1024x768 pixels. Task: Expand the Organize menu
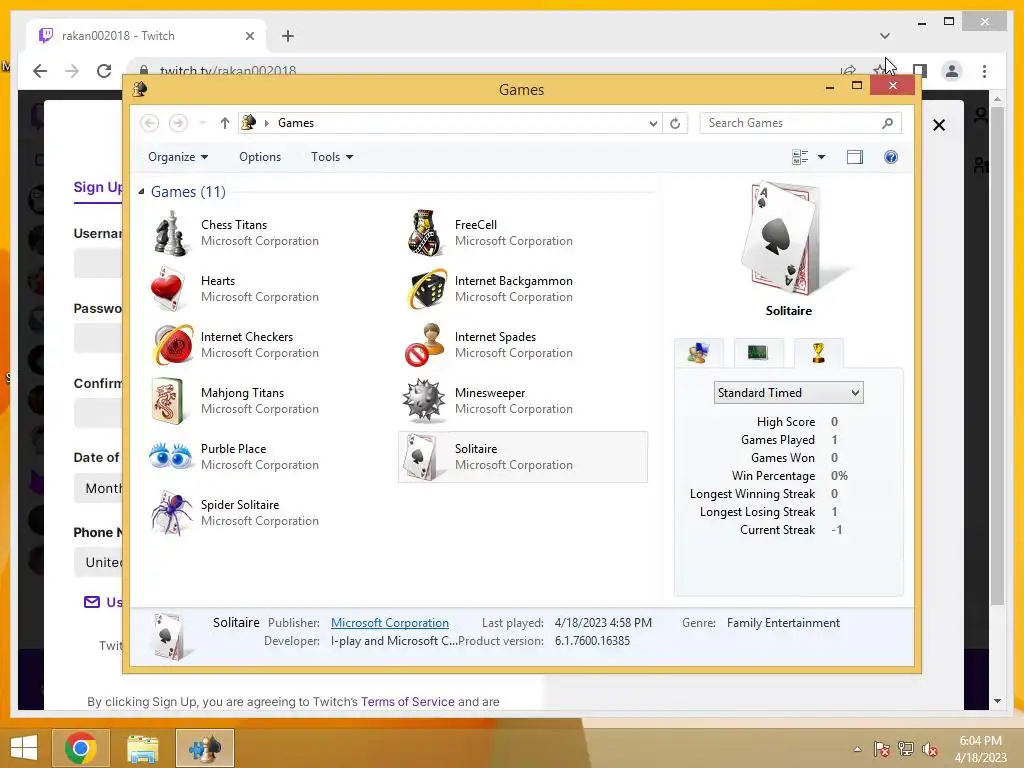tap(178, 157)
